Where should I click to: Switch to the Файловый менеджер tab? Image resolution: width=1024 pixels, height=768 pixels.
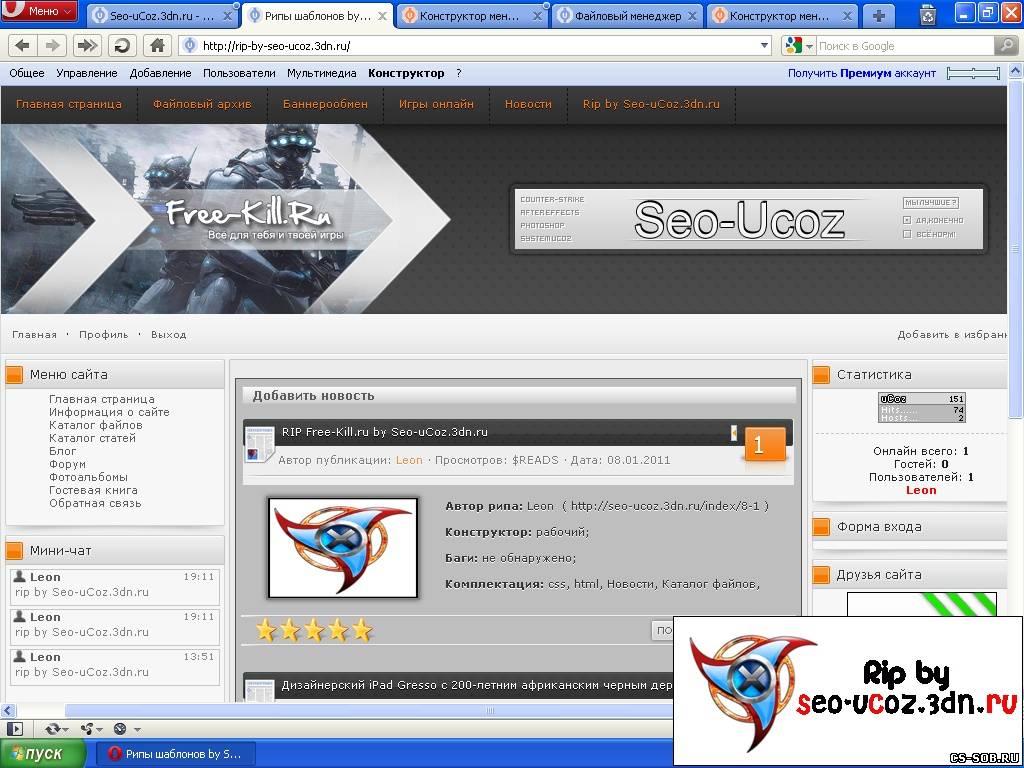click(x=627, y=16)
